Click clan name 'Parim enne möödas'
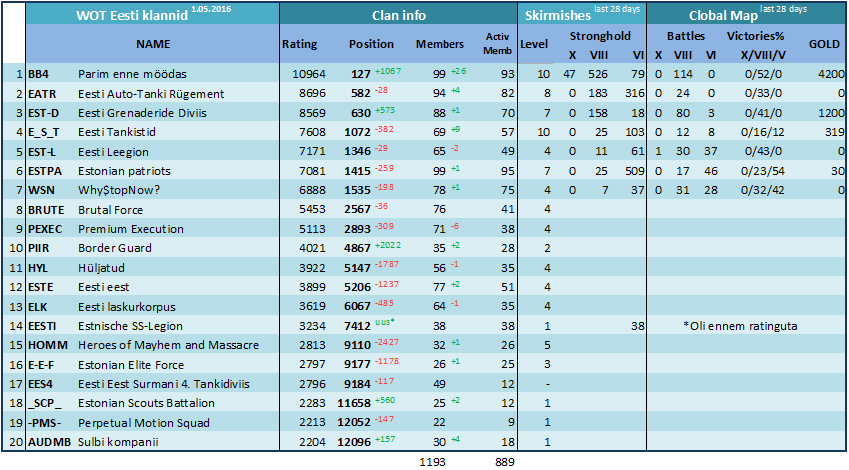Screen dimensions: 849x470 point(132,74)
